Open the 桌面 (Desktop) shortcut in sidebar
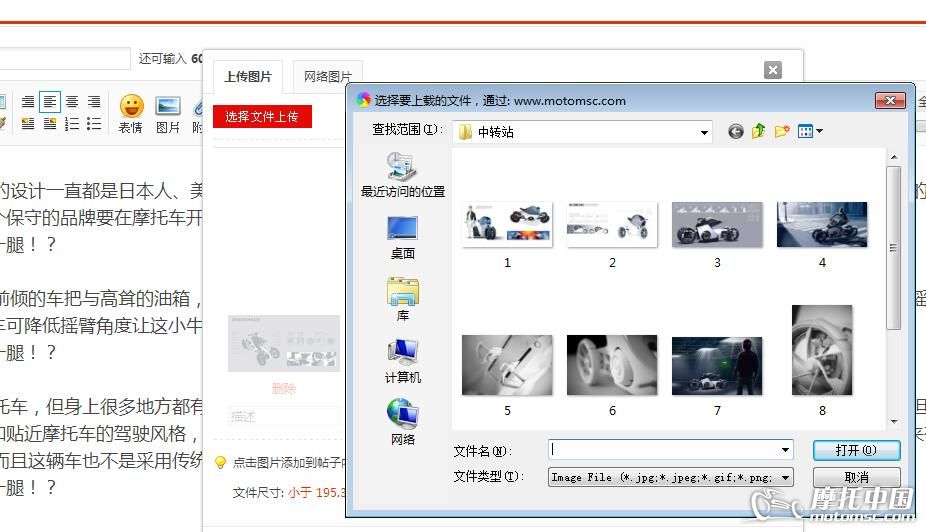The image size is (926, 532). tap(402, 237)
